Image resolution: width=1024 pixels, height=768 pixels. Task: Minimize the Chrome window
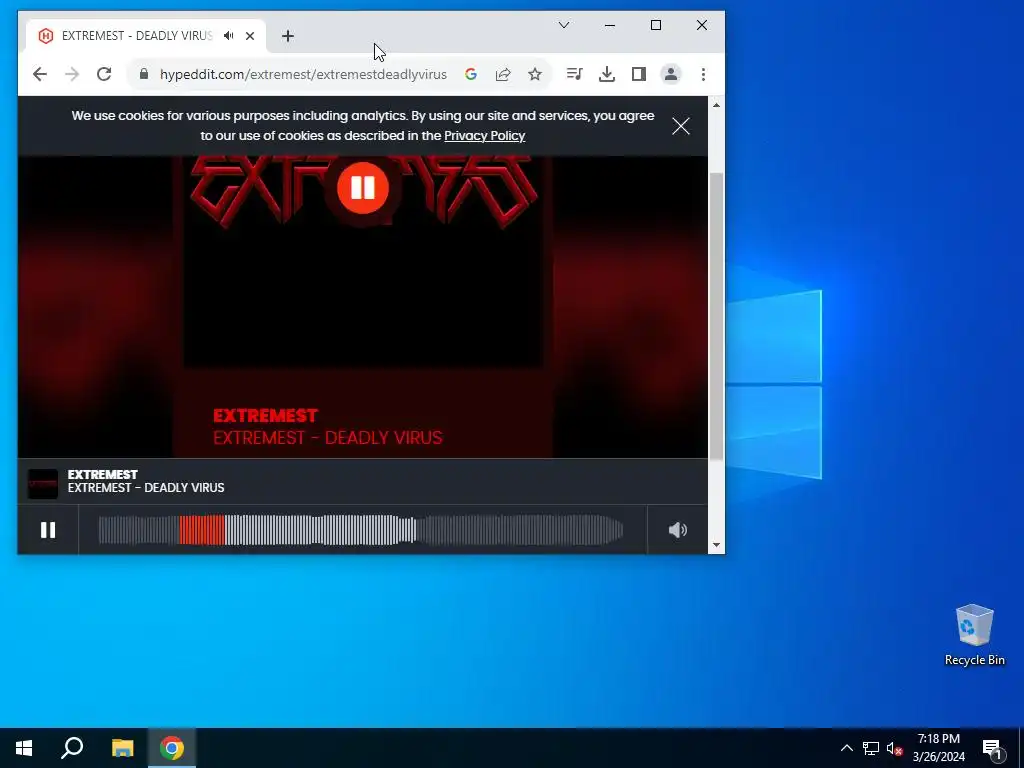pyautogui.click(x=610, y=25)
